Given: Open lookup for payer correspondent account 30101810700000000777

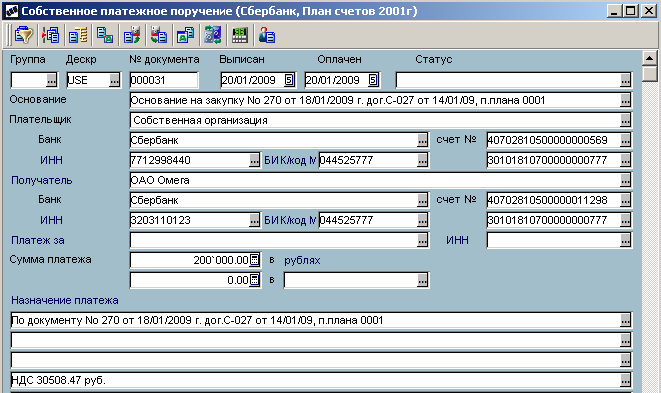Looking at the screenshot, I should [626, 160].
